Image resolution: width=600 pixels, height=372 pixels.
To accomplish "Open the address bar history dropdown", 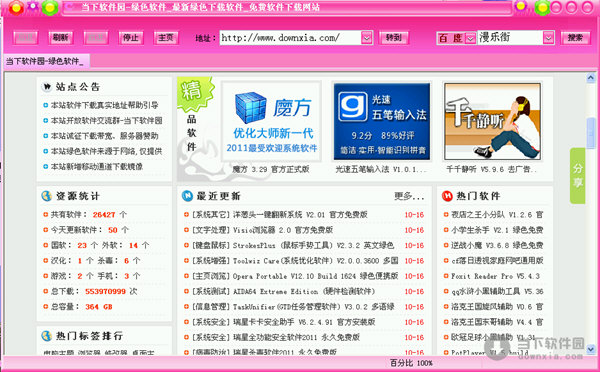I will (x=367, y=38).
